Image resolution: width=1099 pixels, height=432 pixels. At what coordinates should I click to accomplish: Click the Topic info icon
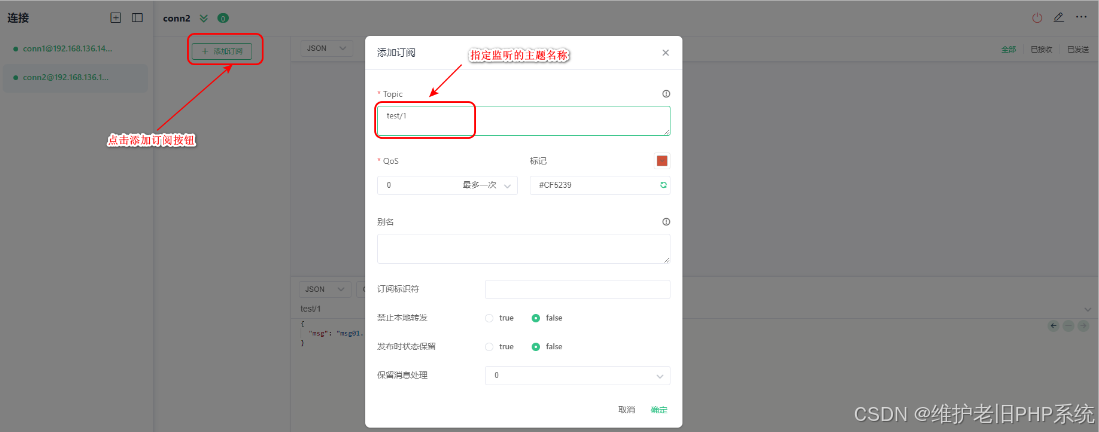click(666, 94)
